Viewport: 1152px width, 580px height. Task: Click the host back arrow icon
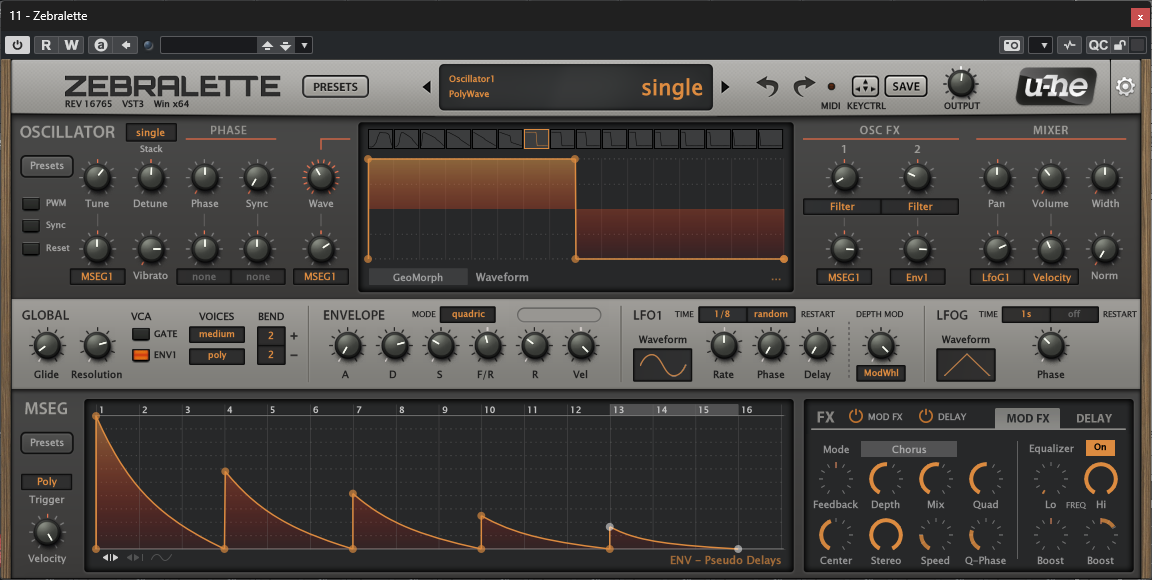[x=126, y=45]
